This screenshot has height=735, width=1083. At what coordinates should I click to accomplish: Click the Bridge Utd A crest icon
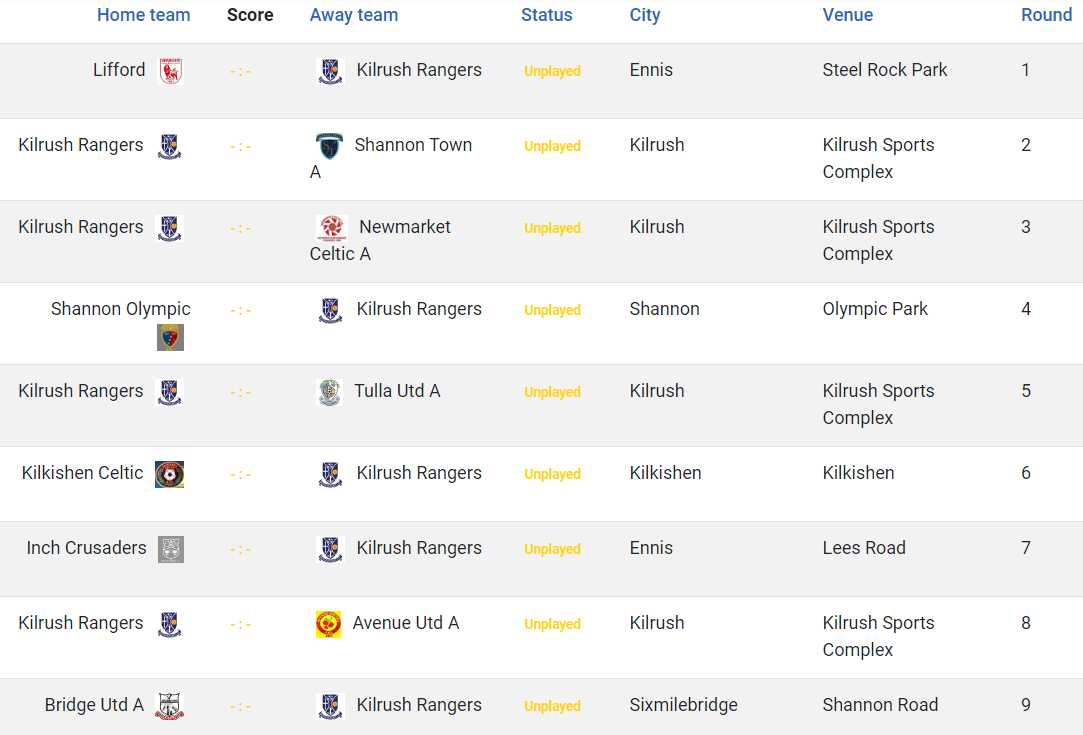click(x=170, y=706)
